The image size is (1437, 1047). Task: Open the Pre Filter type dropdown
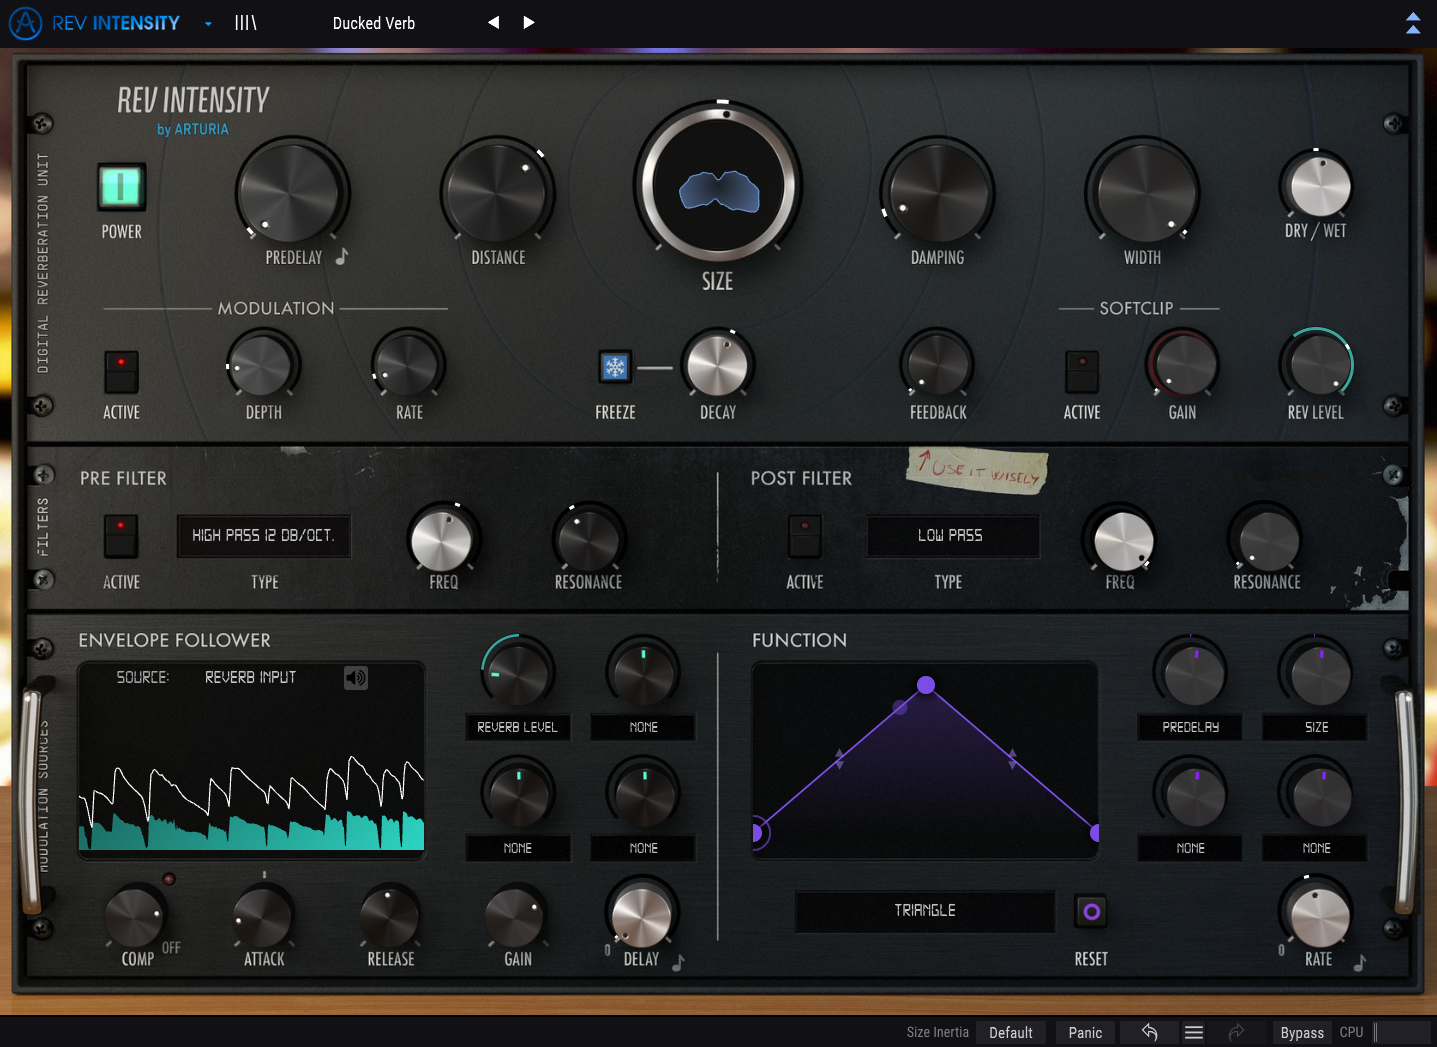pyautogui.click(x=264, y=536)
